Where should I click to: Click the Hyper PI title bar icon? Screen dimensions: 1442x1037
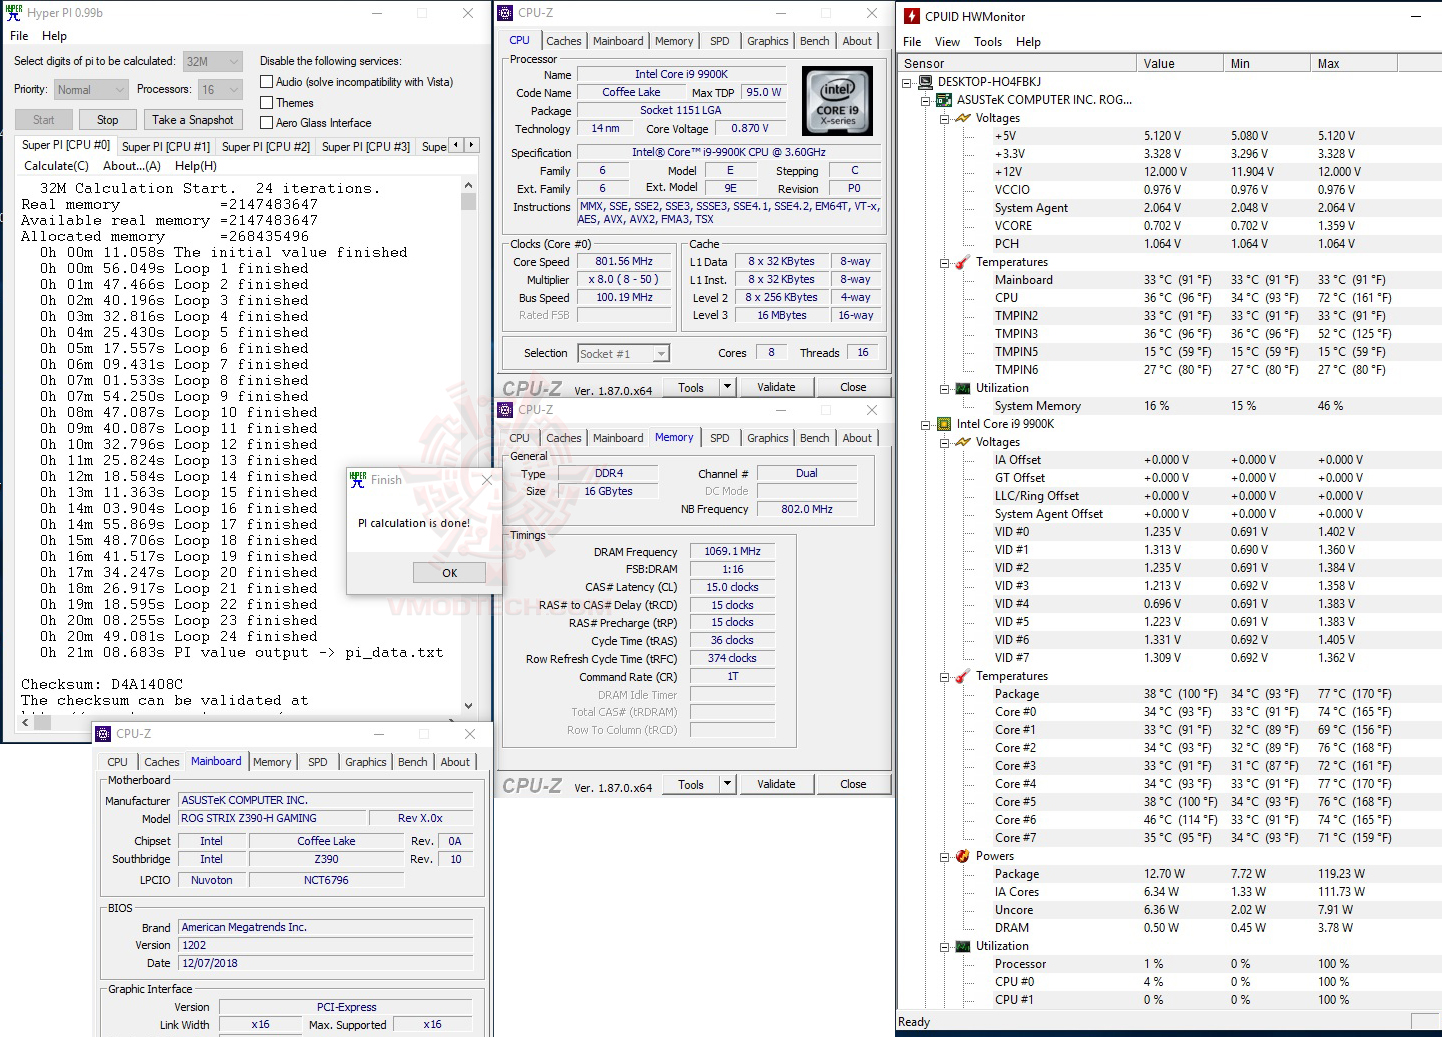point(14,13)
